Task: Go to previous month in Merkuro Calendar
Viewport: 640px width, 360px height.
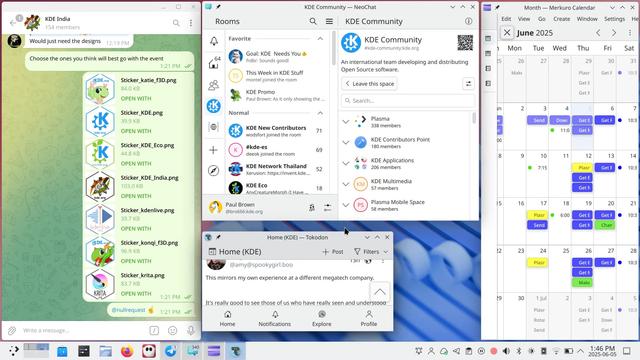Action: pyautogui.click(x=598, y=33)
